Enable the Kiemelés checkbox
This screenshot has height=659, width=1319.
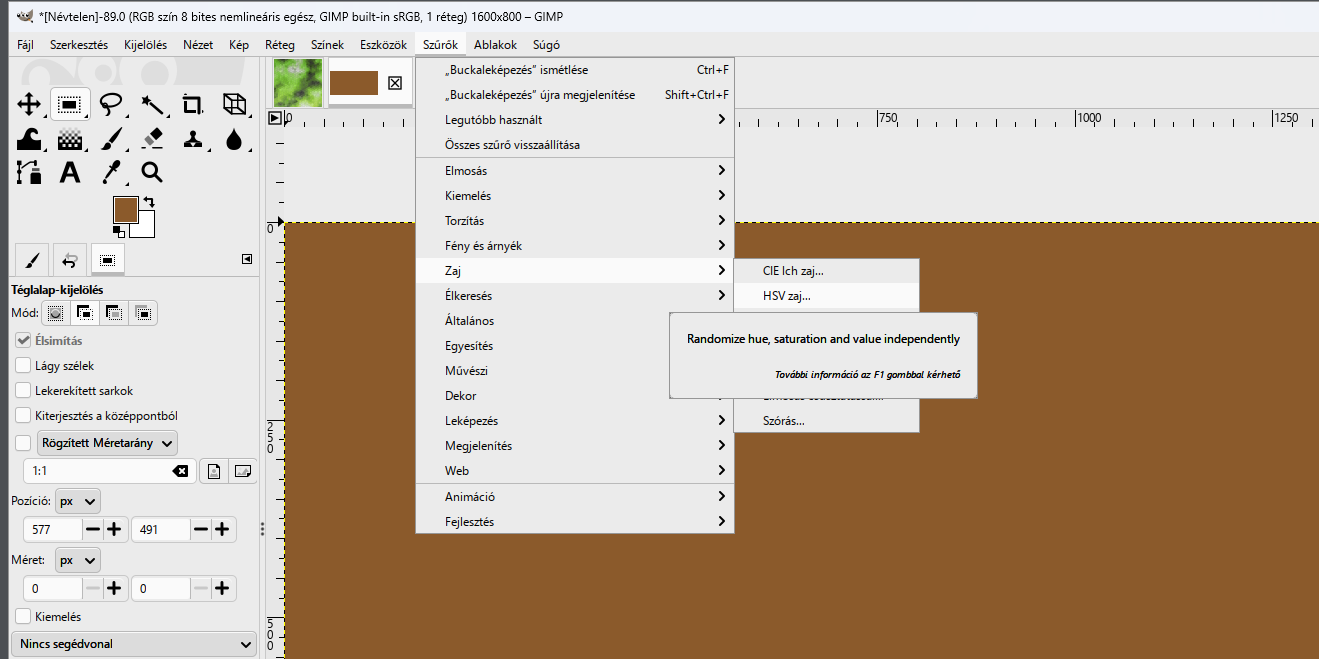23,617
